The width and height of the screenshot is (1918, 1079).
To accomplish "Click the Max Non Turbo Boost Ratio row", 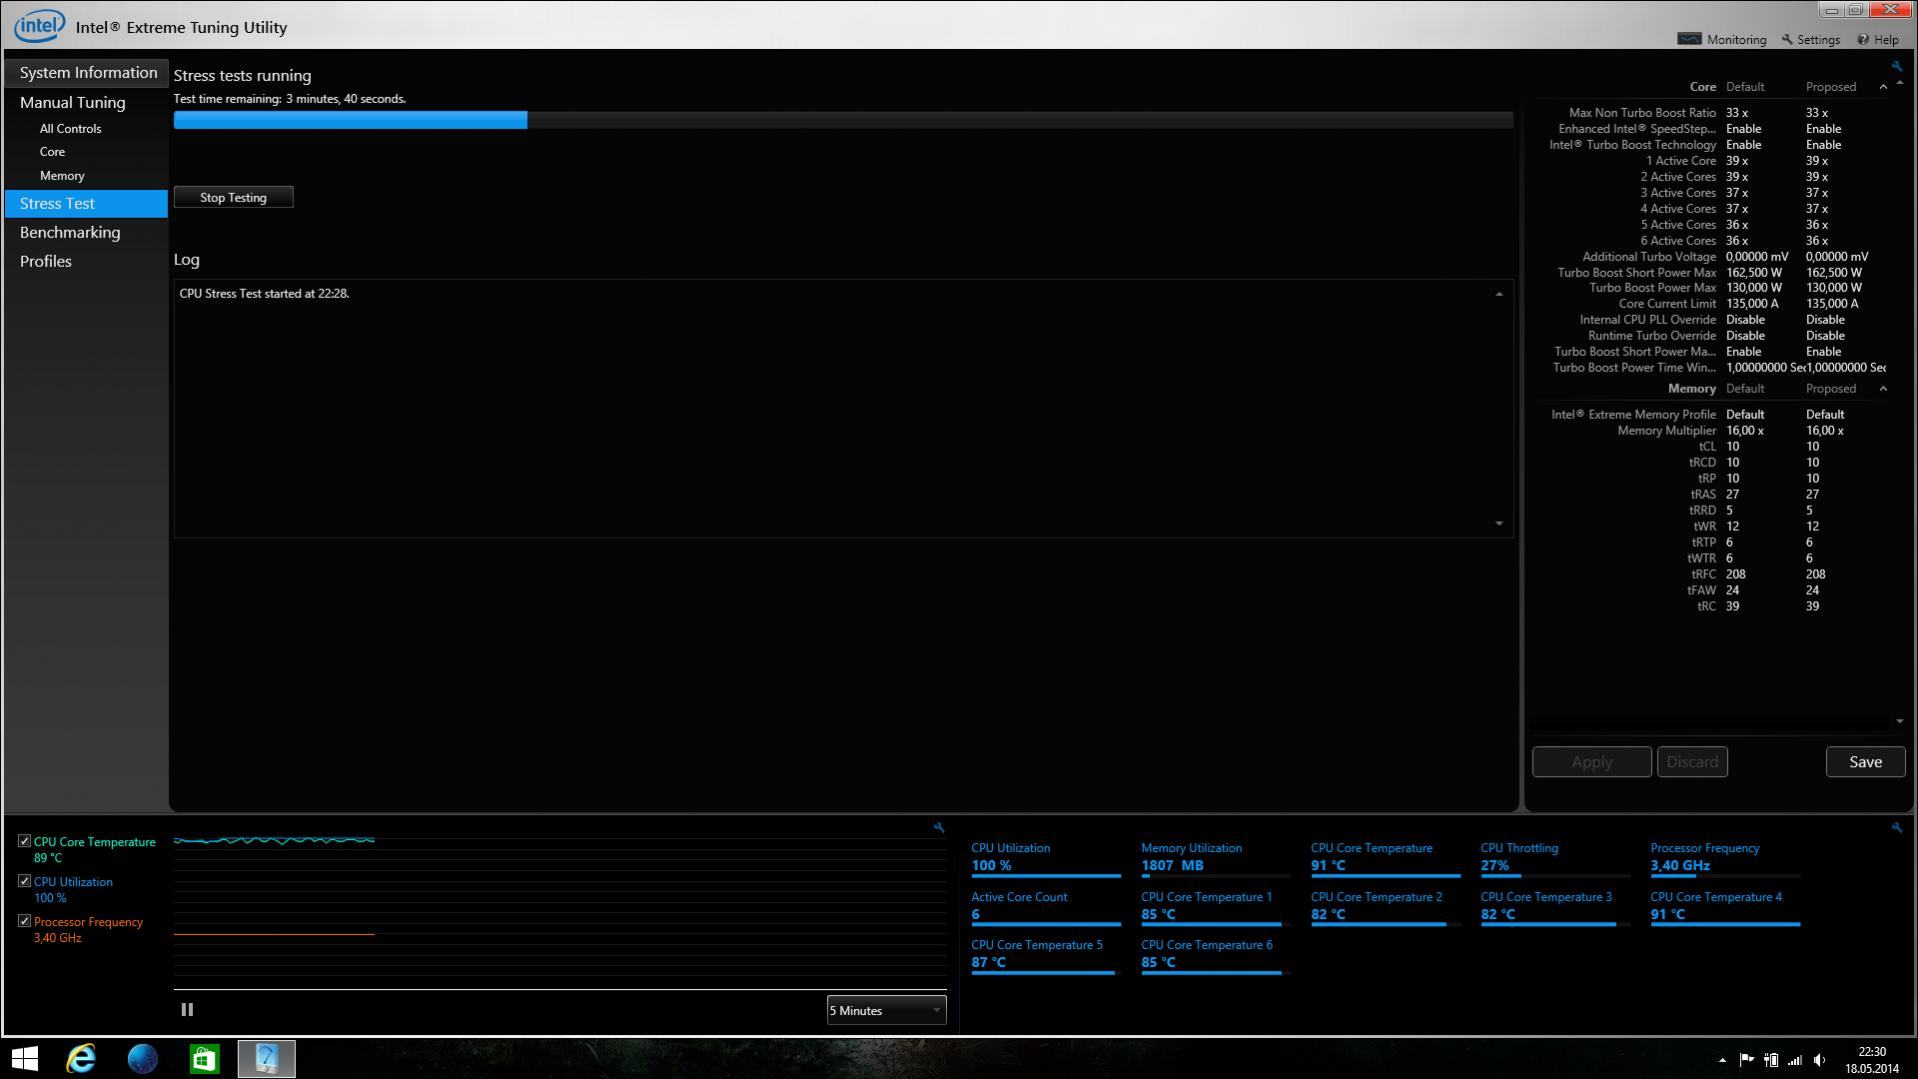I will (x=1710, y=113).
